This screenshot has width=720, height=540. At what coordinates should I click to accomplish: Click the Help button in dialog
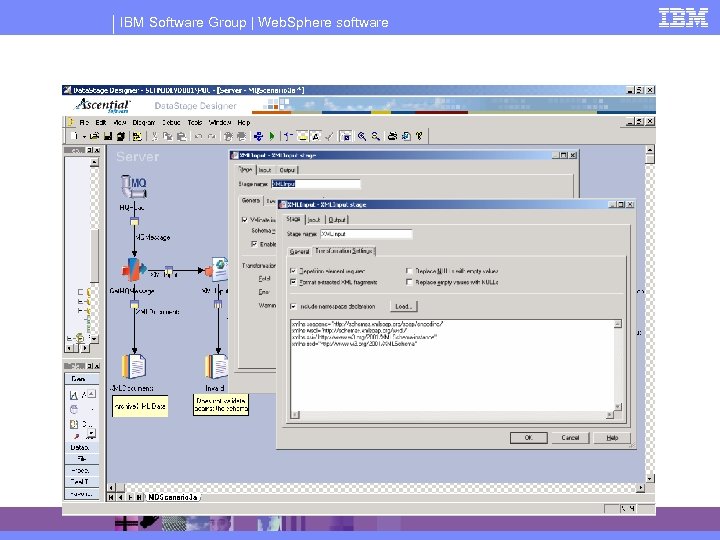click(612, 438)
